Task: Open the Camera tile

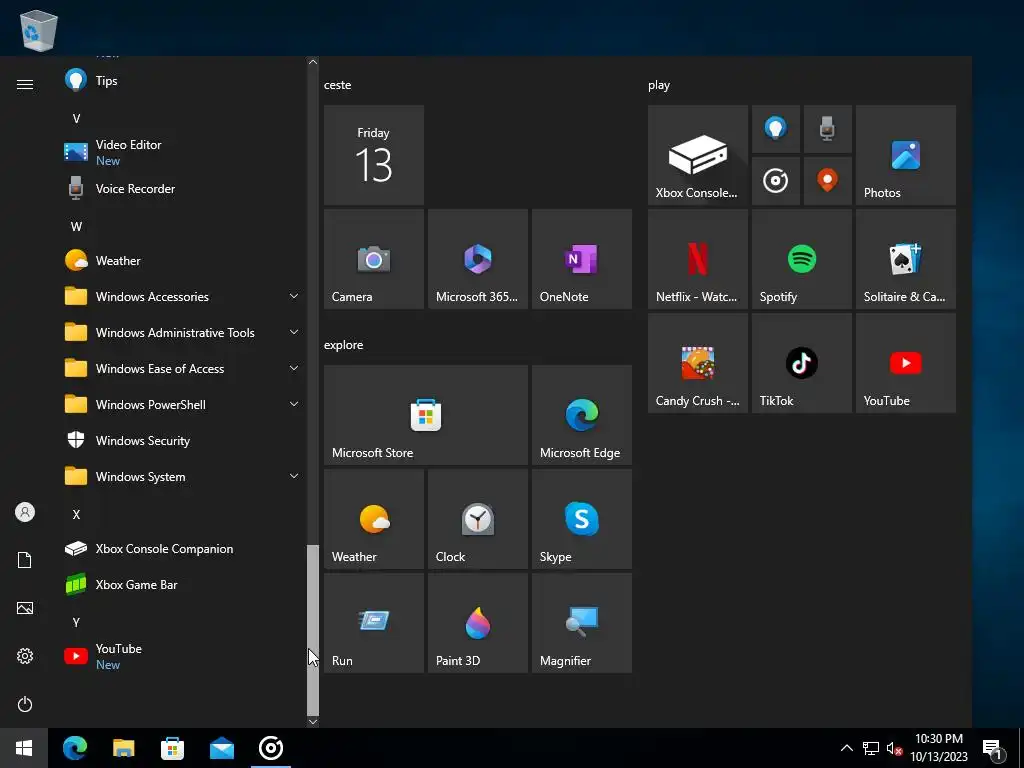Action: [x=374, y=259]
